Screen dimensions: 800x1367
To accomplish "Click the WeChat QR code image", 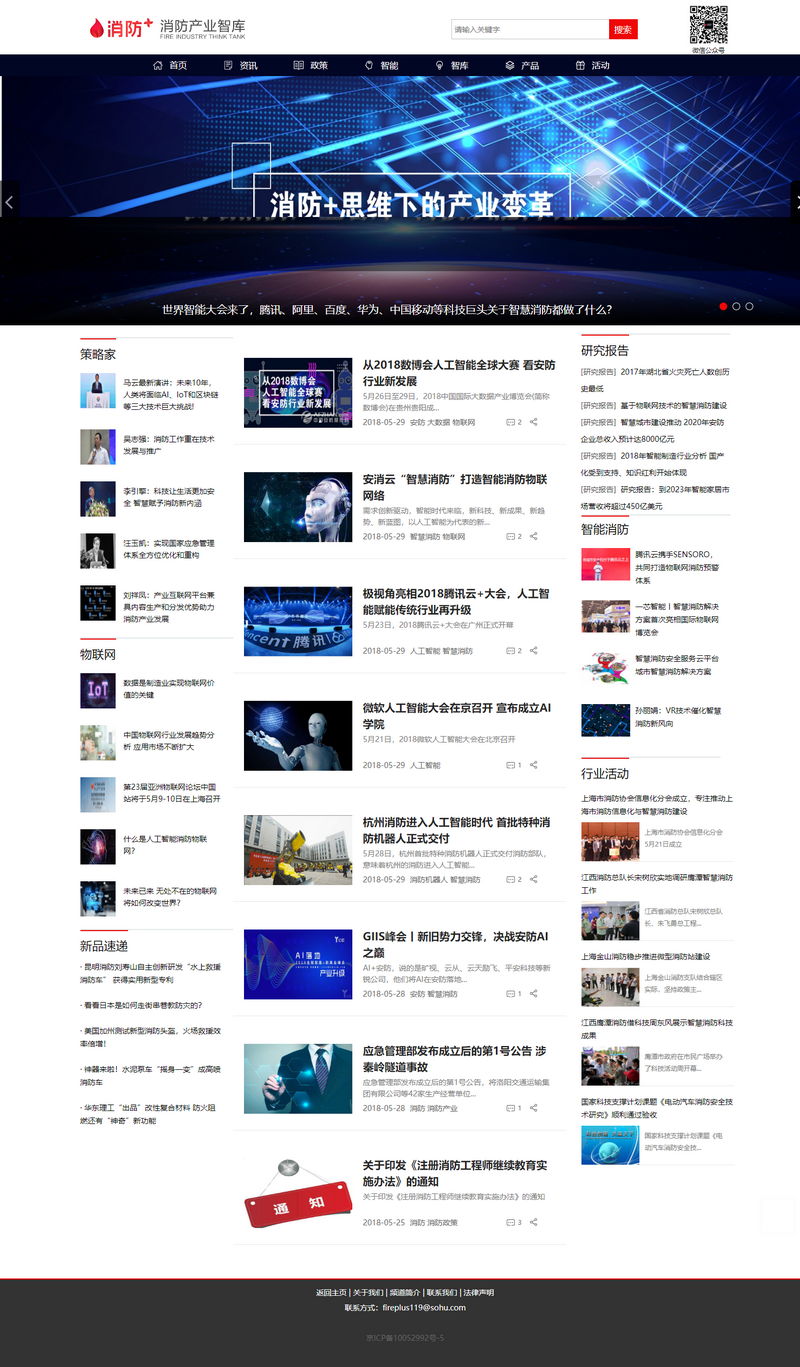I will [708, 24].
